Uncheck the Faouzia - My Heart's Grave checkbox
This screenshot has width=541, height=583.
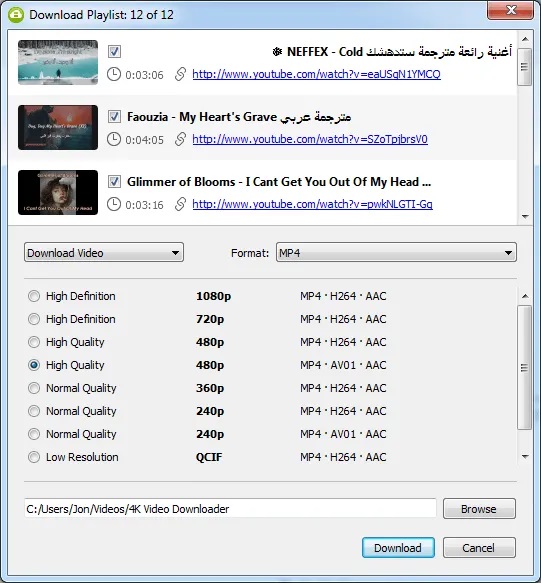tap(114, 116)
